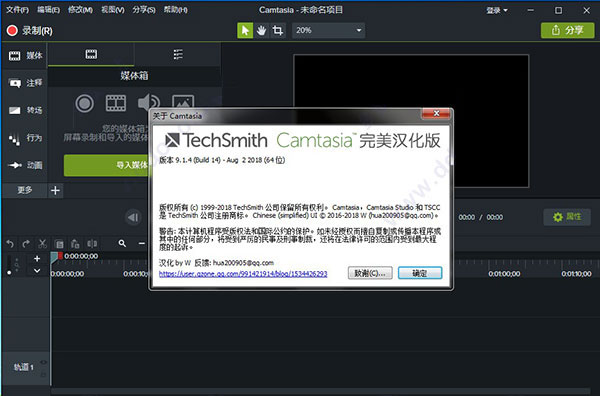Activate the hand pan tool
This screenshot has height=396, width=600.
click(261, 30)
